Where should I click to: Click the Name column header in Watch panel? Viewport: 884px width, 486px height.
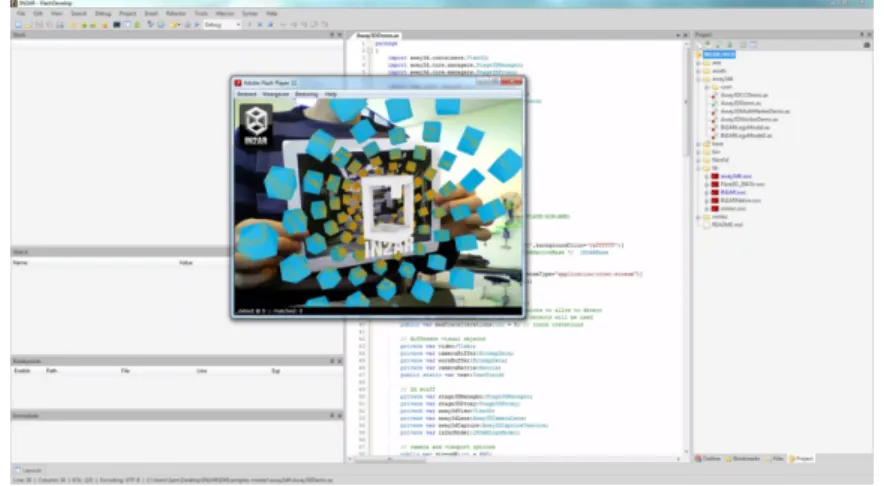pyautogui.click(x=20, y=263)
